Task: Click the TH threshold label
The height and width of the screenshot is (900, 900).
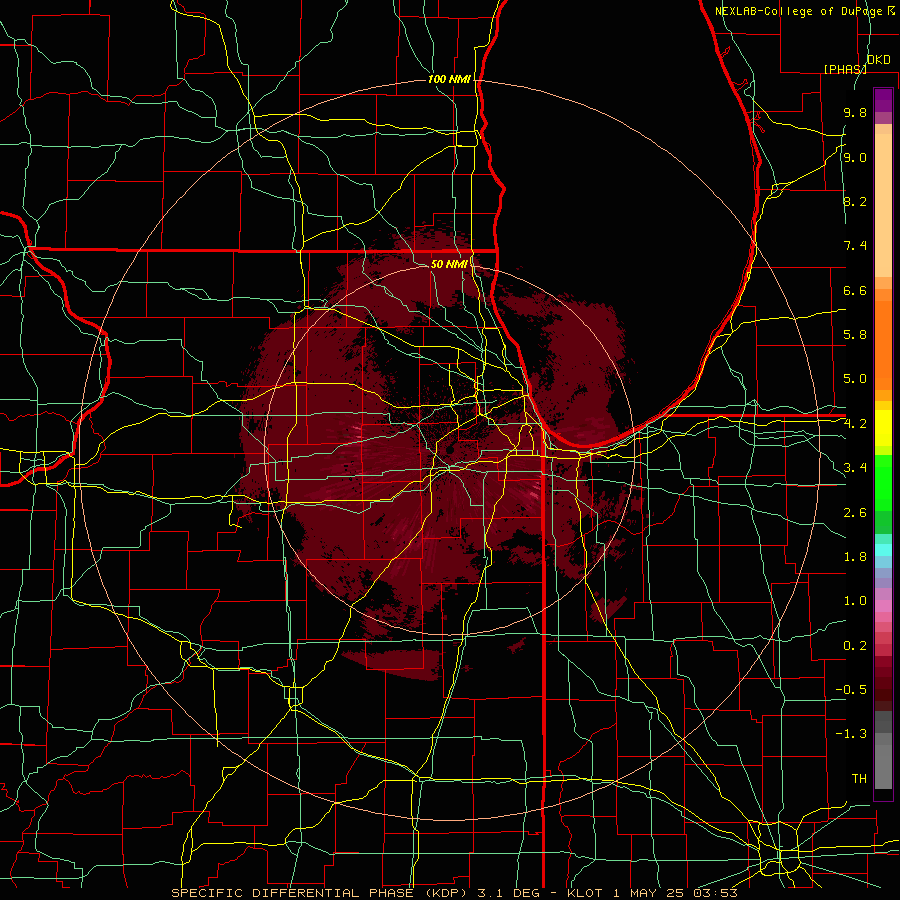Action: point(859,779)
